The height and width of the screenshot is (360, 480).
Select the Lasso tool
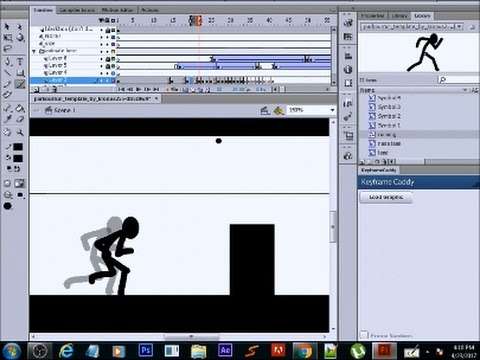coord(7,49)
